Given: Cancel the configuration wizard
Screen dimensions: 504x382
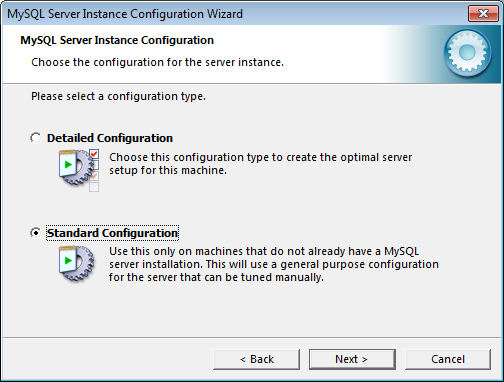Looking at the screenshot, I should point(448,359).
